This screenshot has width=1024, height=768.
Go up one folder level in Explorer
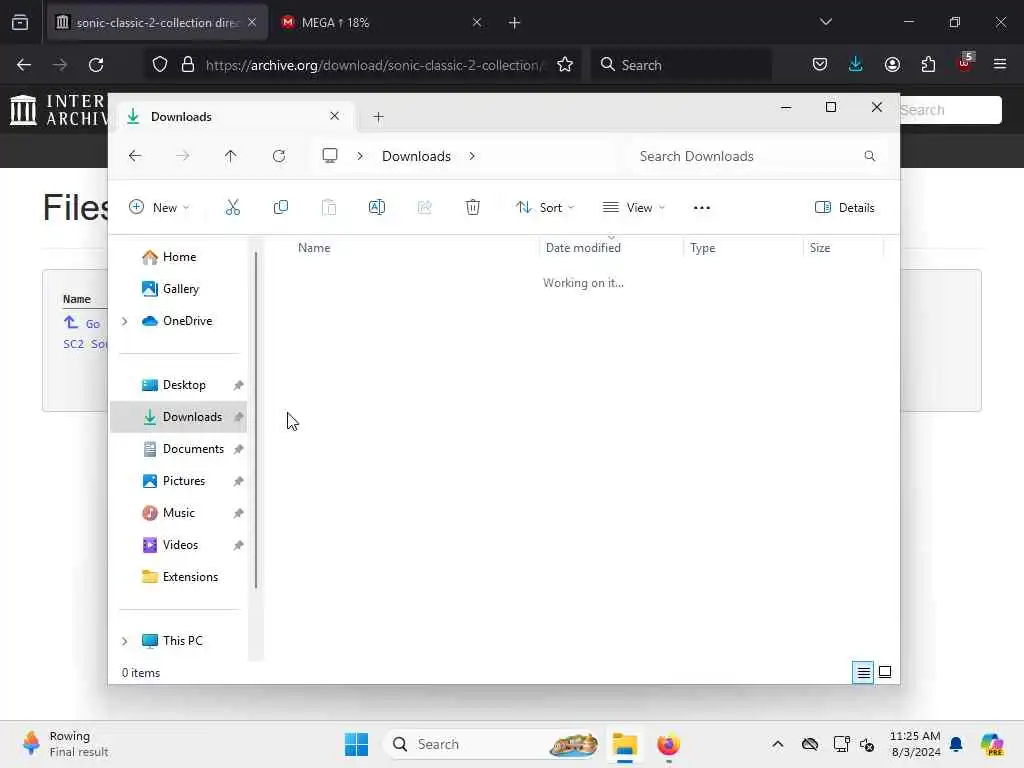click(x=231, y=156)
